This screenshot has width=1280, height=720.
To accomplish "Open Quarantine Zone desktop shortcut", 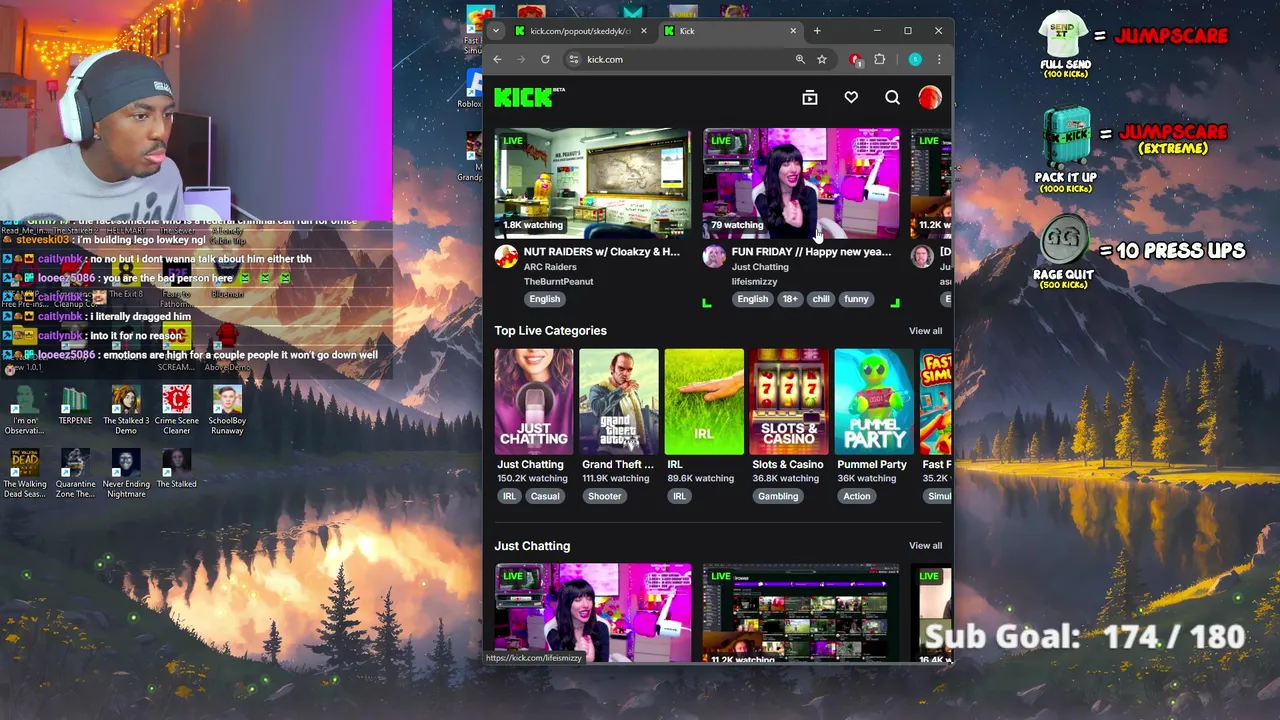I will (75, 474).
